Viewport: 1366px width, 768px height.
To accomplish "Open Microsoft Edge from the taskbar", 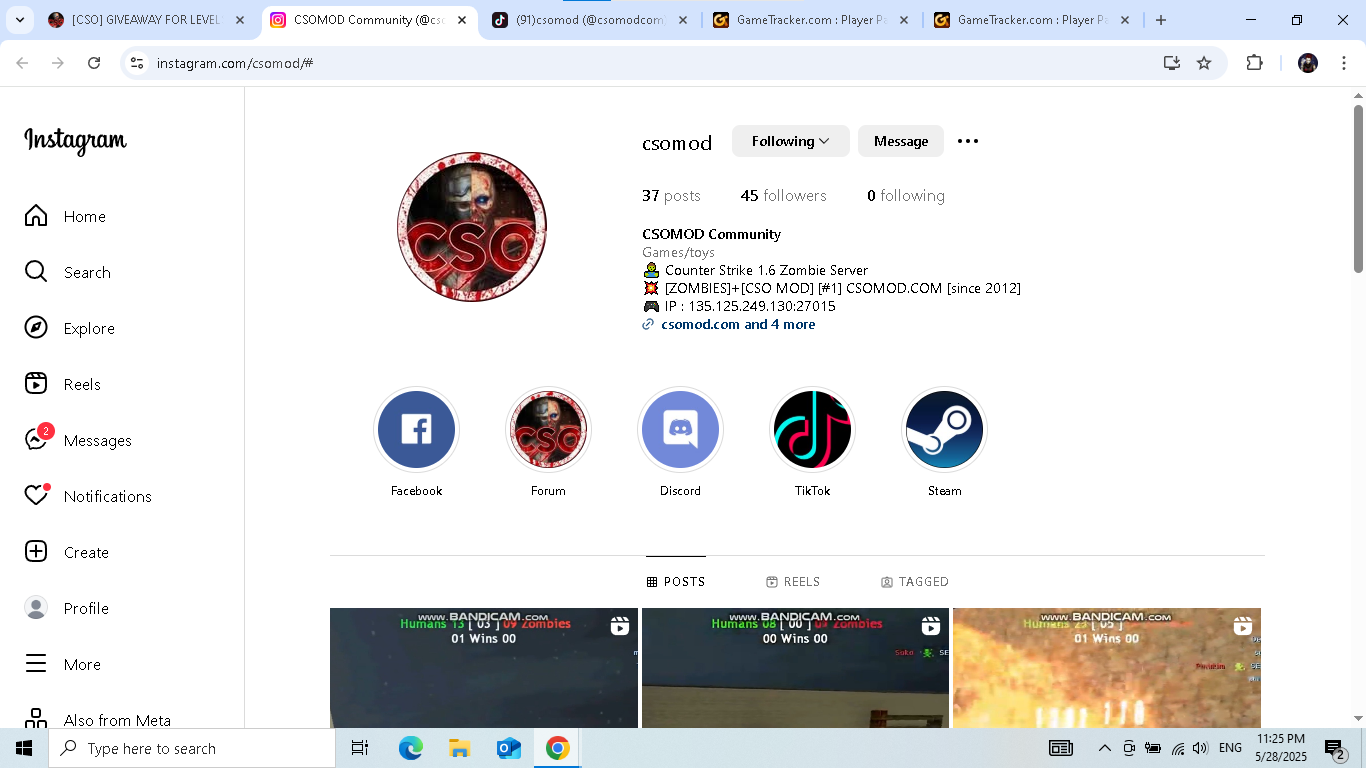I will [410, 748].
